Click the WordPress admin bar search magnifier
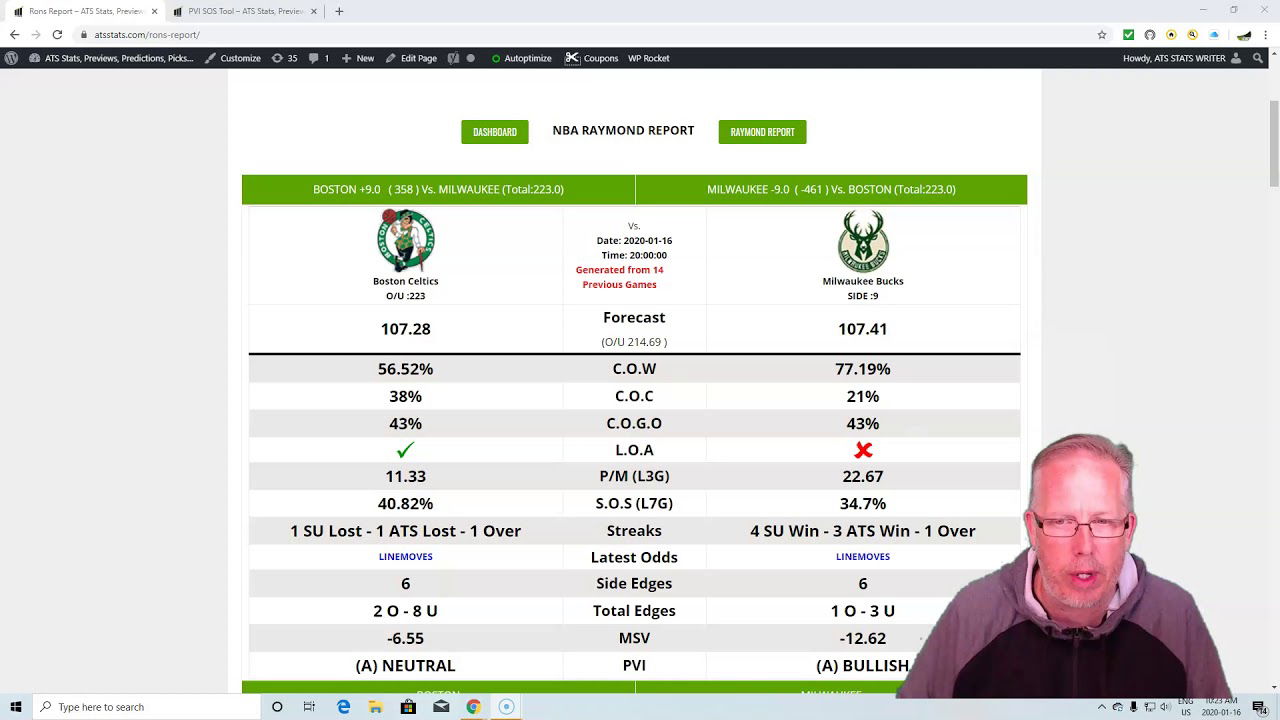 tap(1257, 58)
